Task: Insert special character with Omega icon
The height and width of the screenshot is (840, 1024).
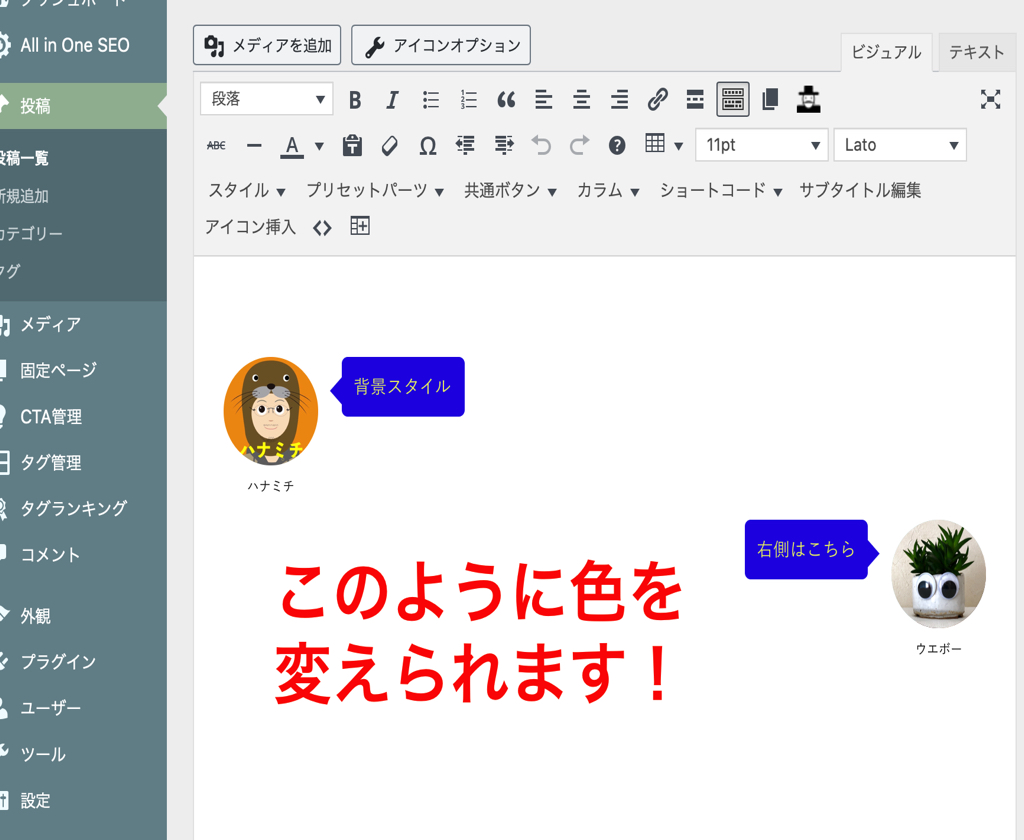Action: [x=427, y=146]
